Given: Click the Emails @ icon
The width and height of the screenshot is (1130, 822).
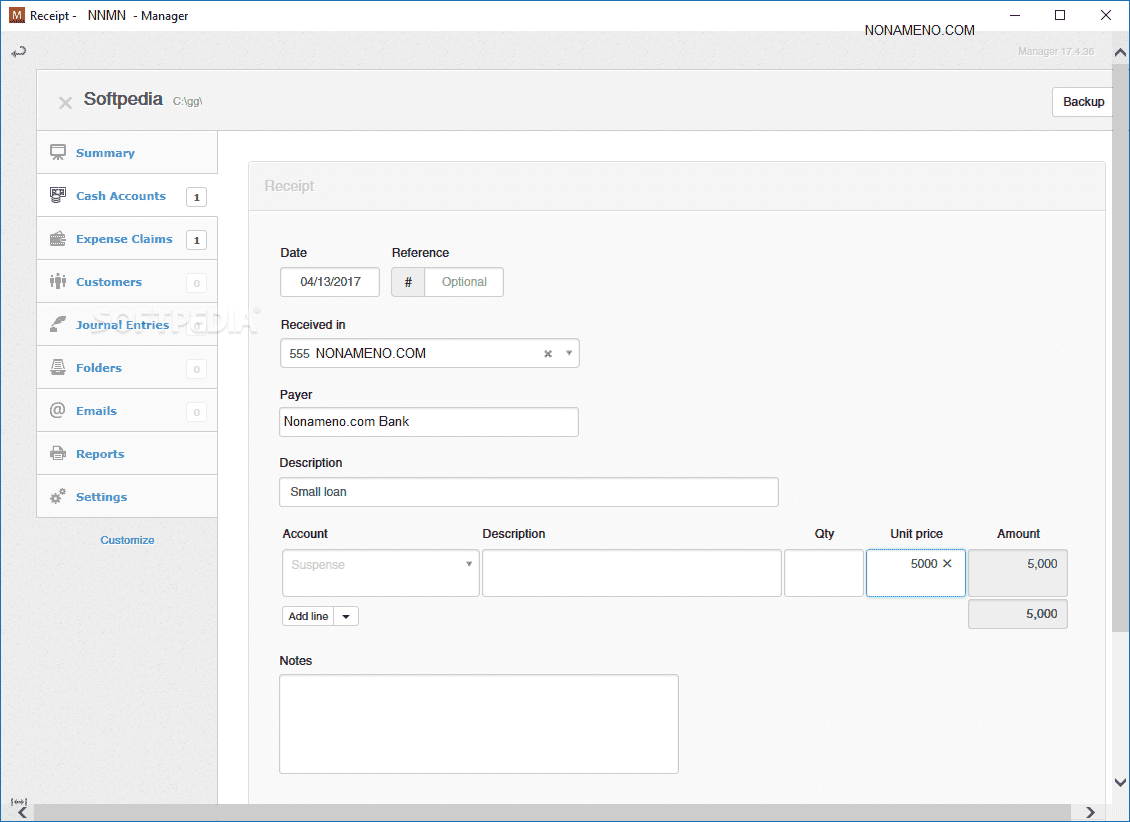Looking at the screenshot, I should coord(58,411).
